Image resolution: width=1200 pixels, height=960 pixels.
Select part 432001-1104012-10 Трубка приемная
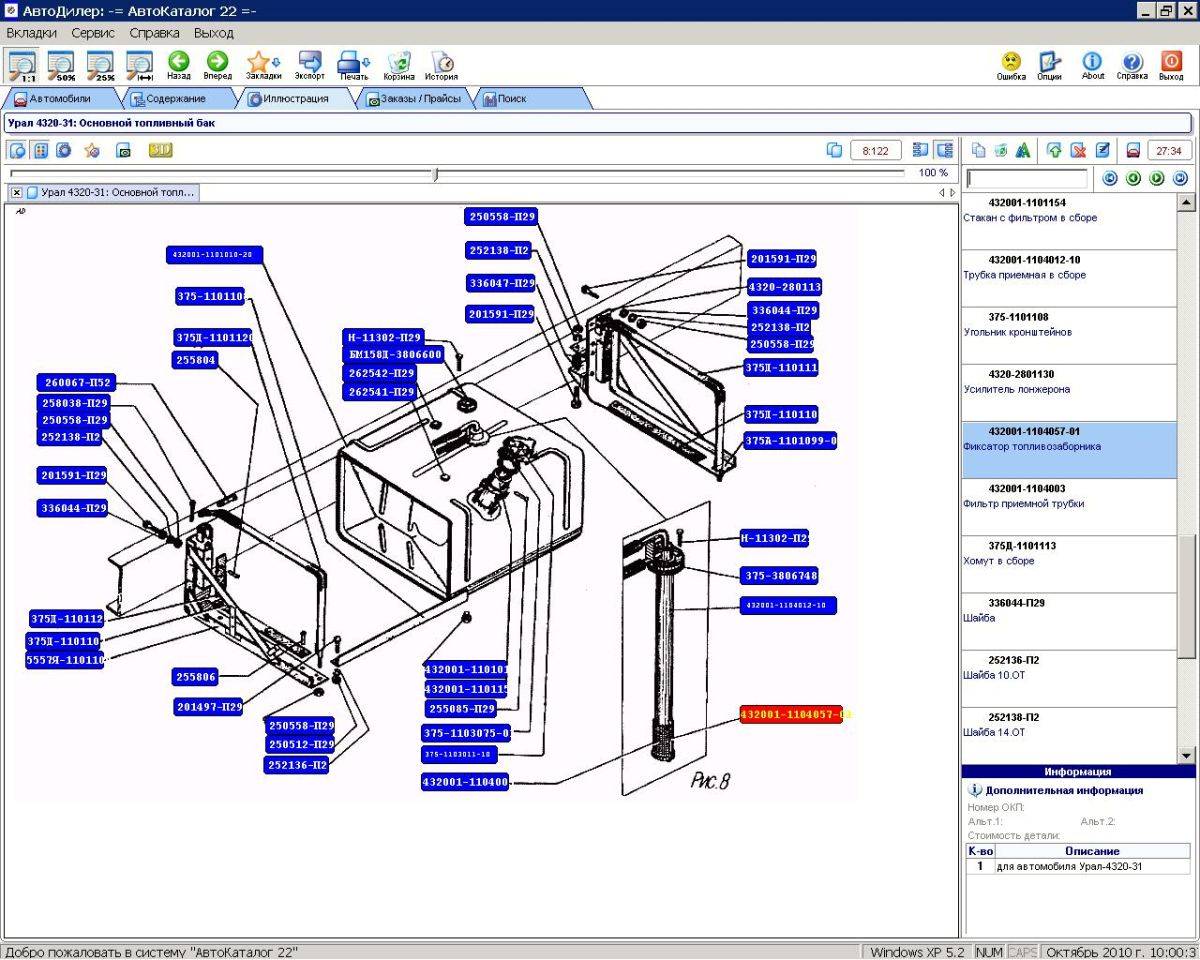pos(1070,279)
